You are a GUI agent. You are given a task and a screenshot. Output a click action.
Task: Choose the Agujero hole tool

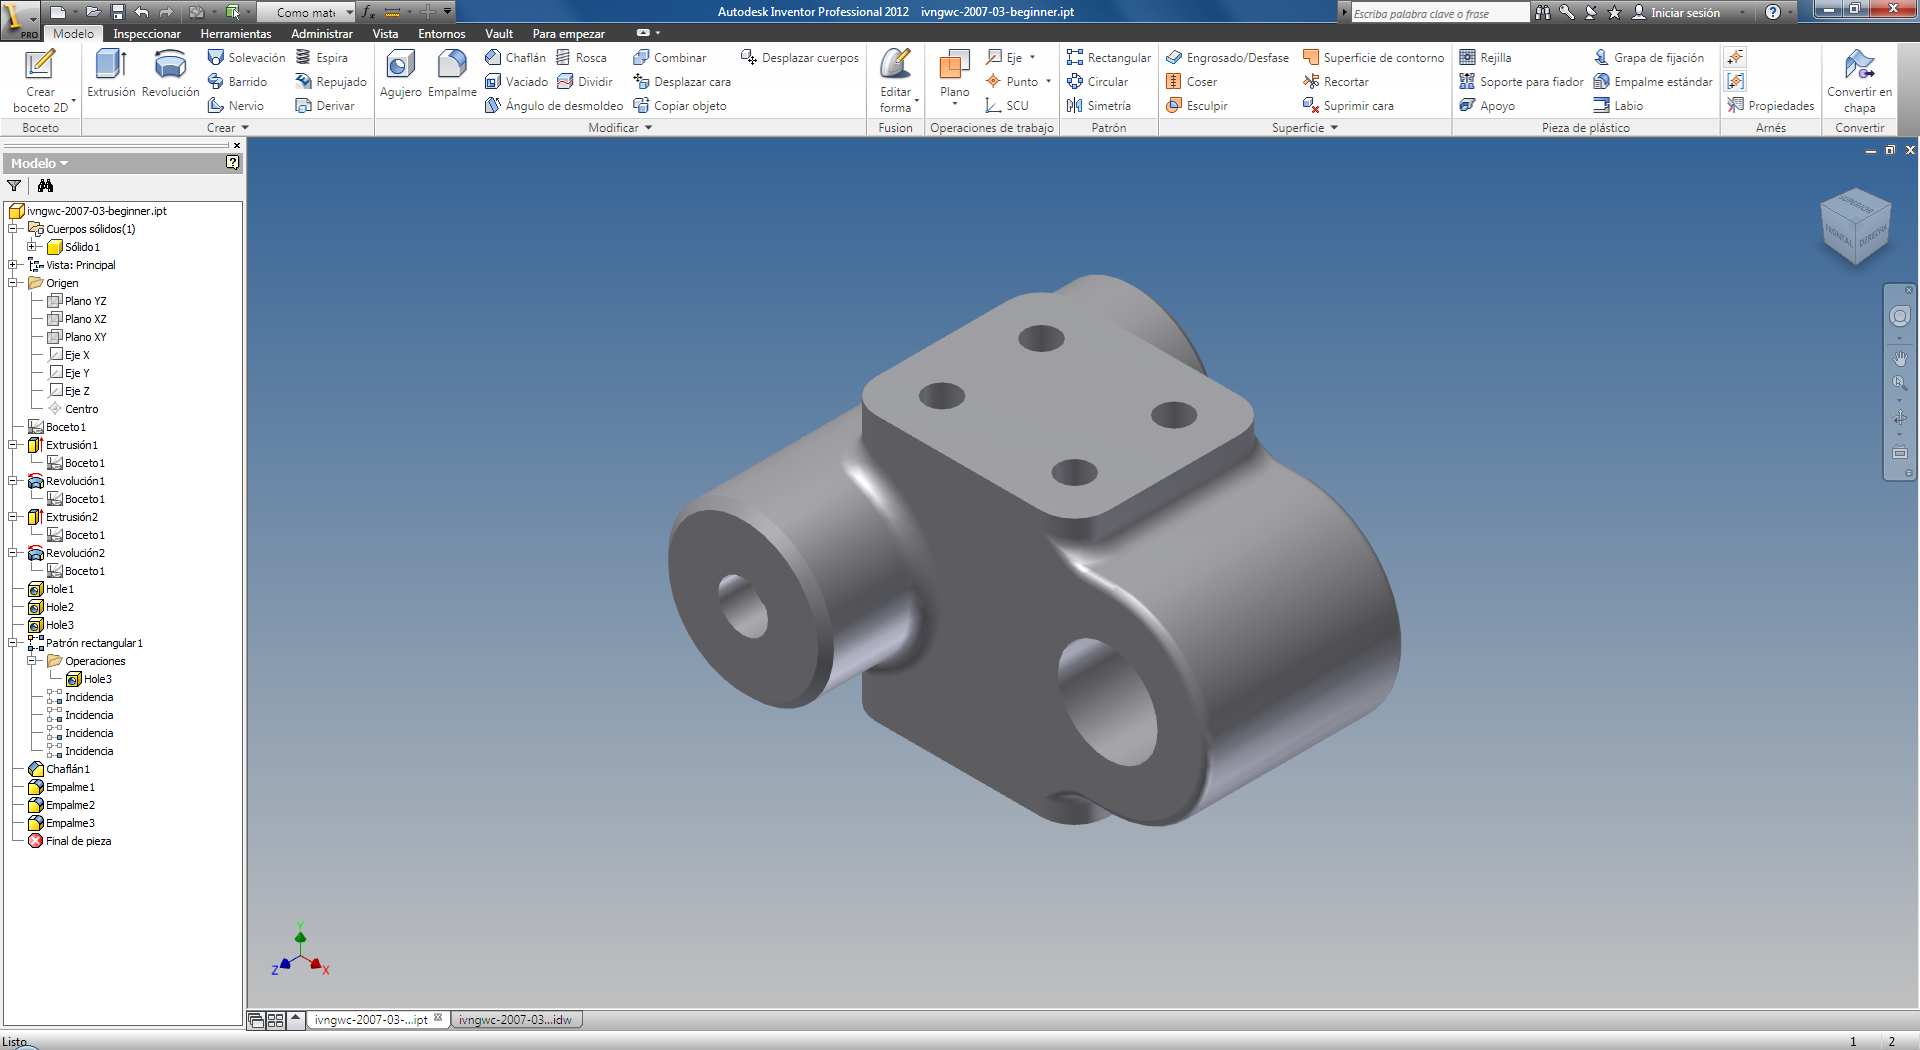click(400, 74)
